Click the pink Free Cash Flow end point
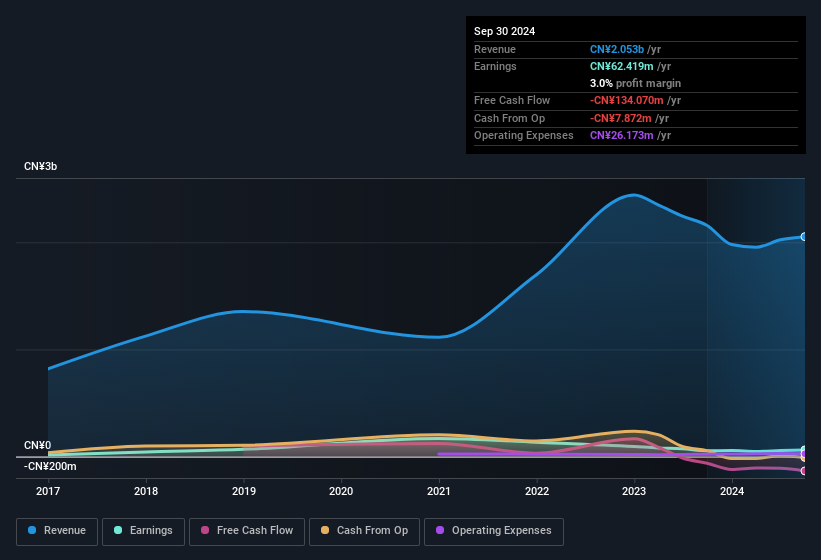 point(804,471)
